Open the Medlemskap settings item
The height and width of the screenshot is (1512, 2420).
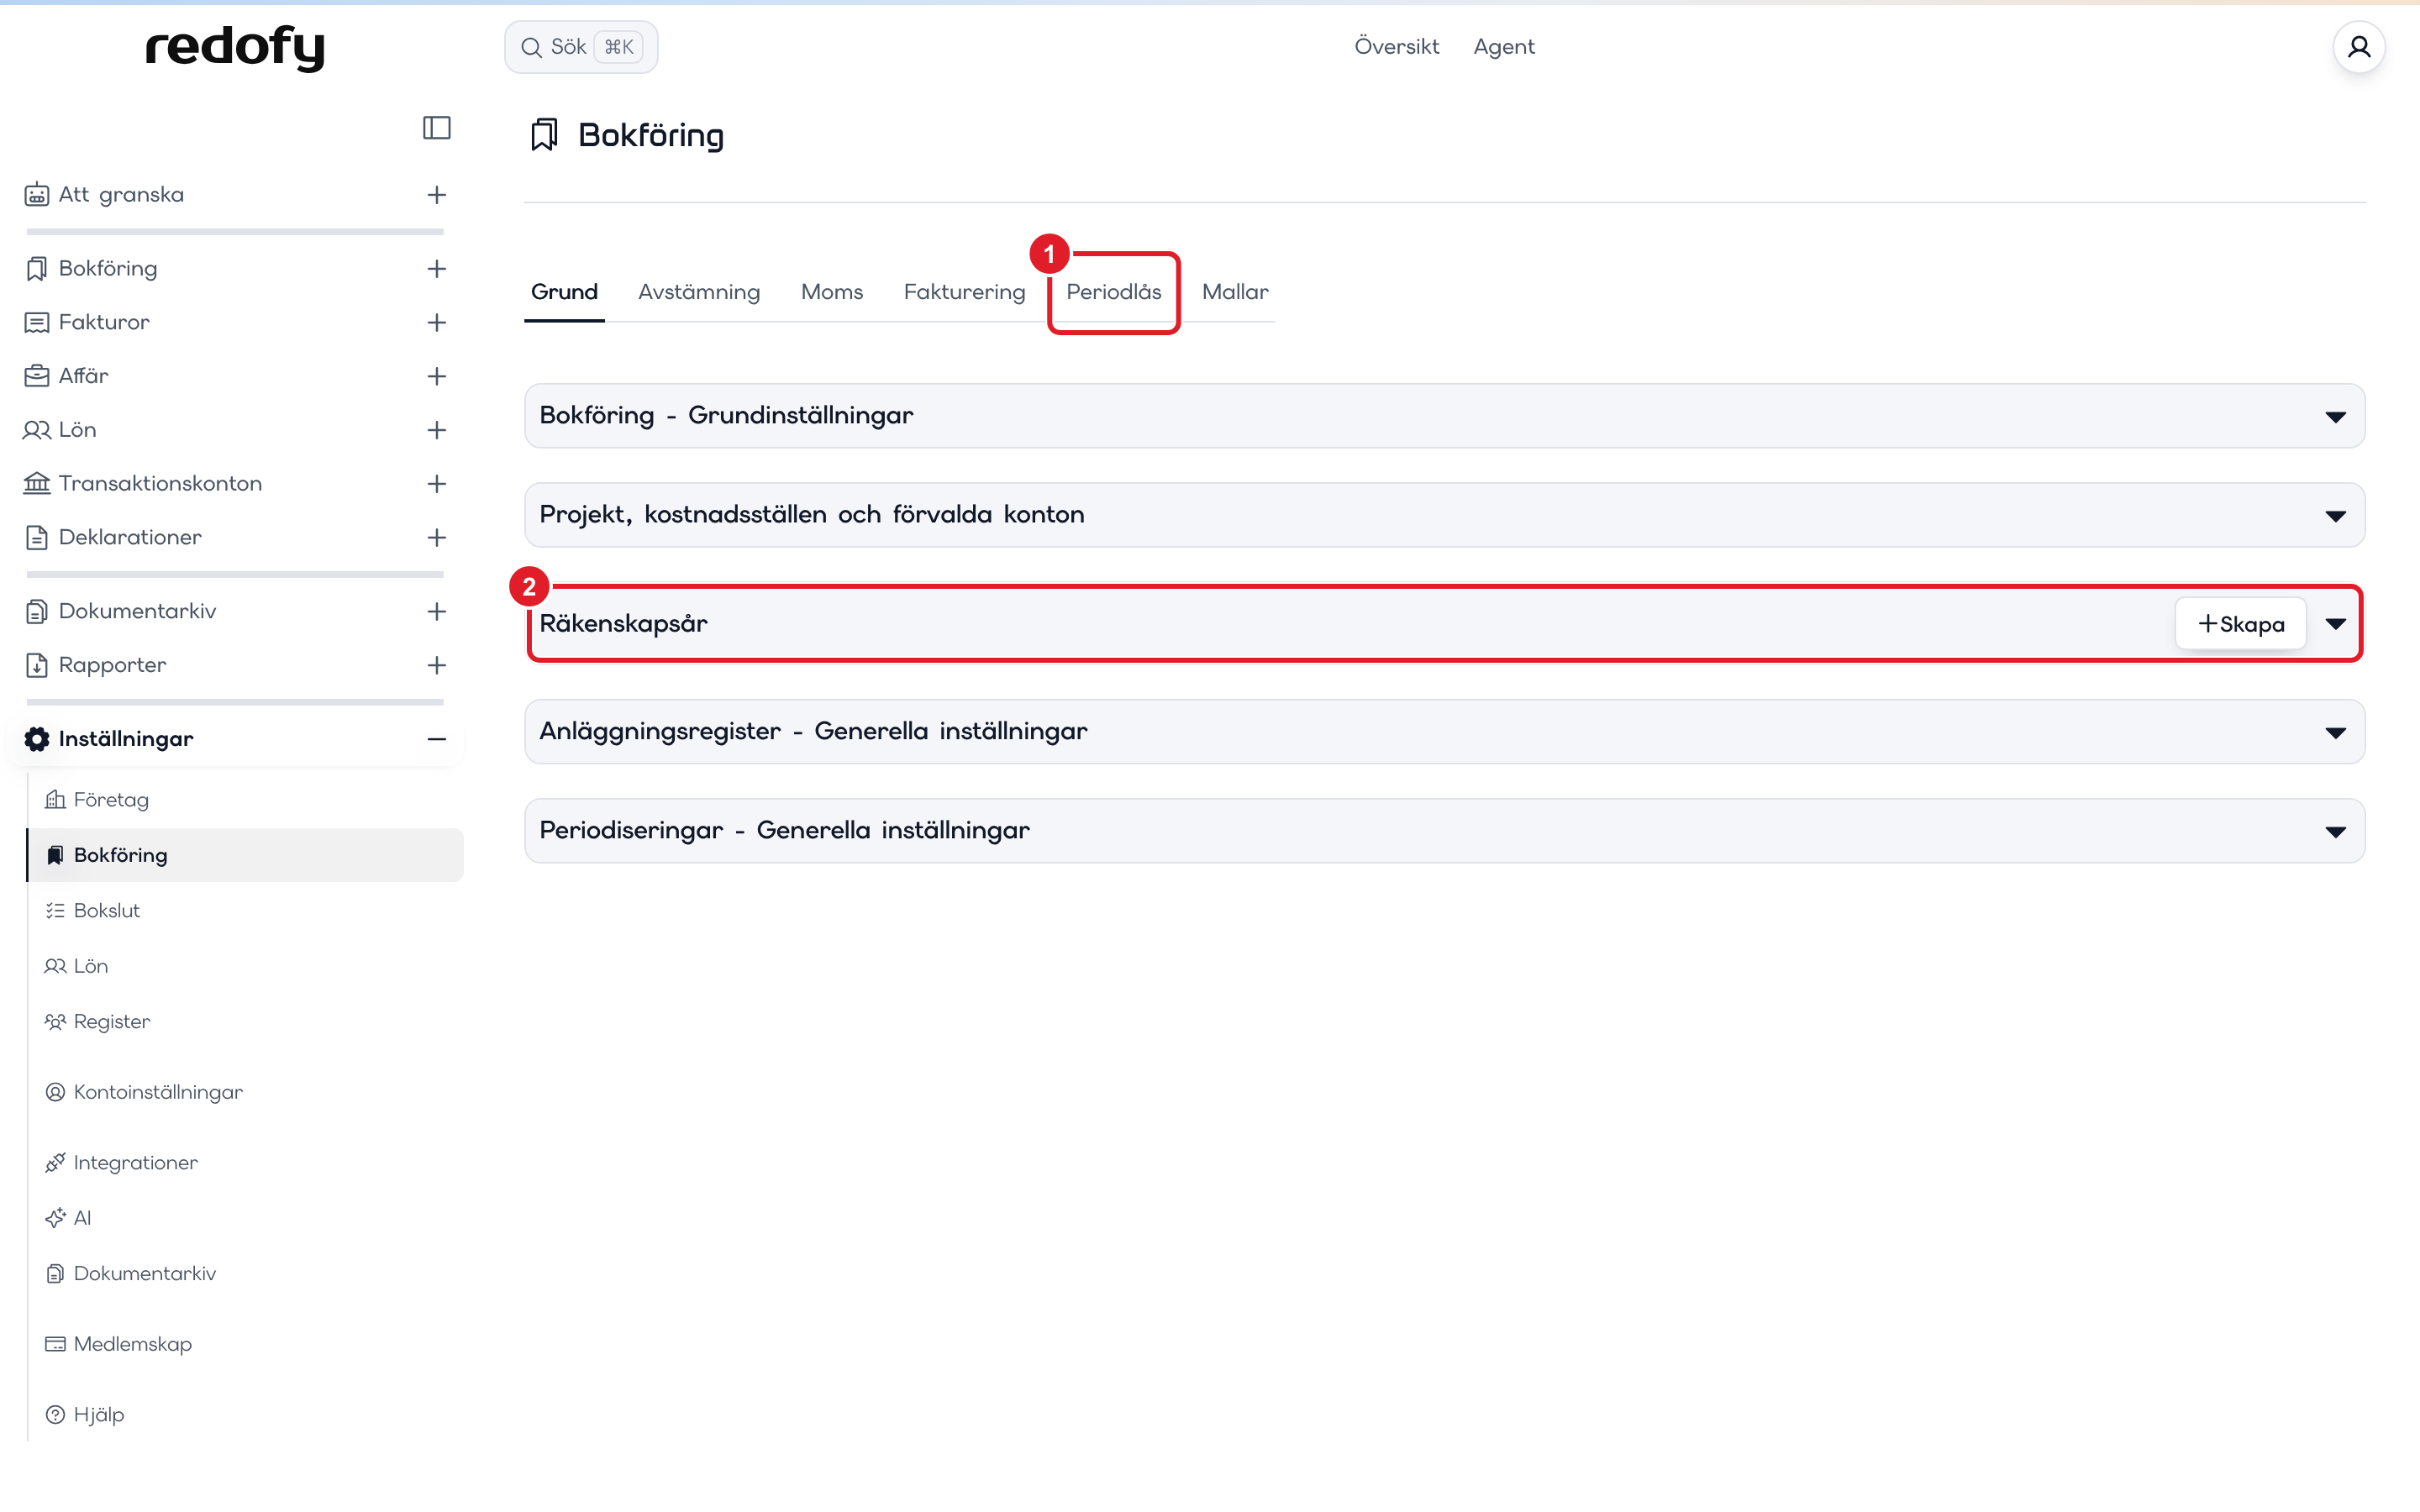pyautogui.click(x=119, y=1343)
